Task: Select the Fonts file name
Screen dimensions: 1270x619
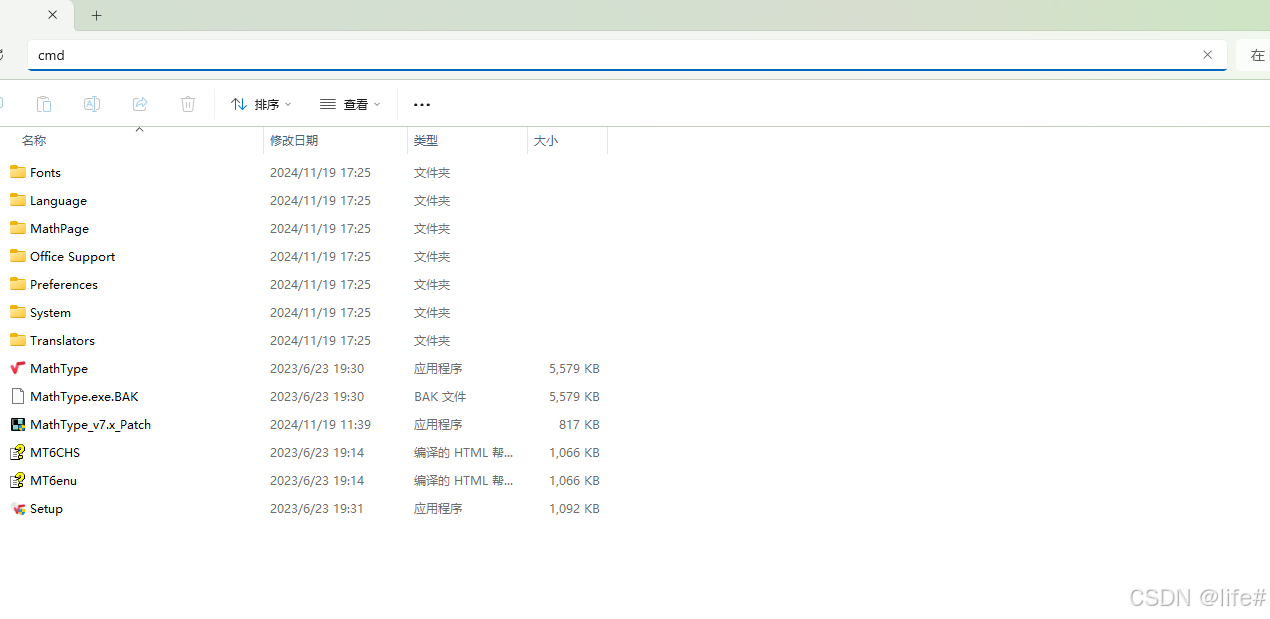Action: coord(45,173)
